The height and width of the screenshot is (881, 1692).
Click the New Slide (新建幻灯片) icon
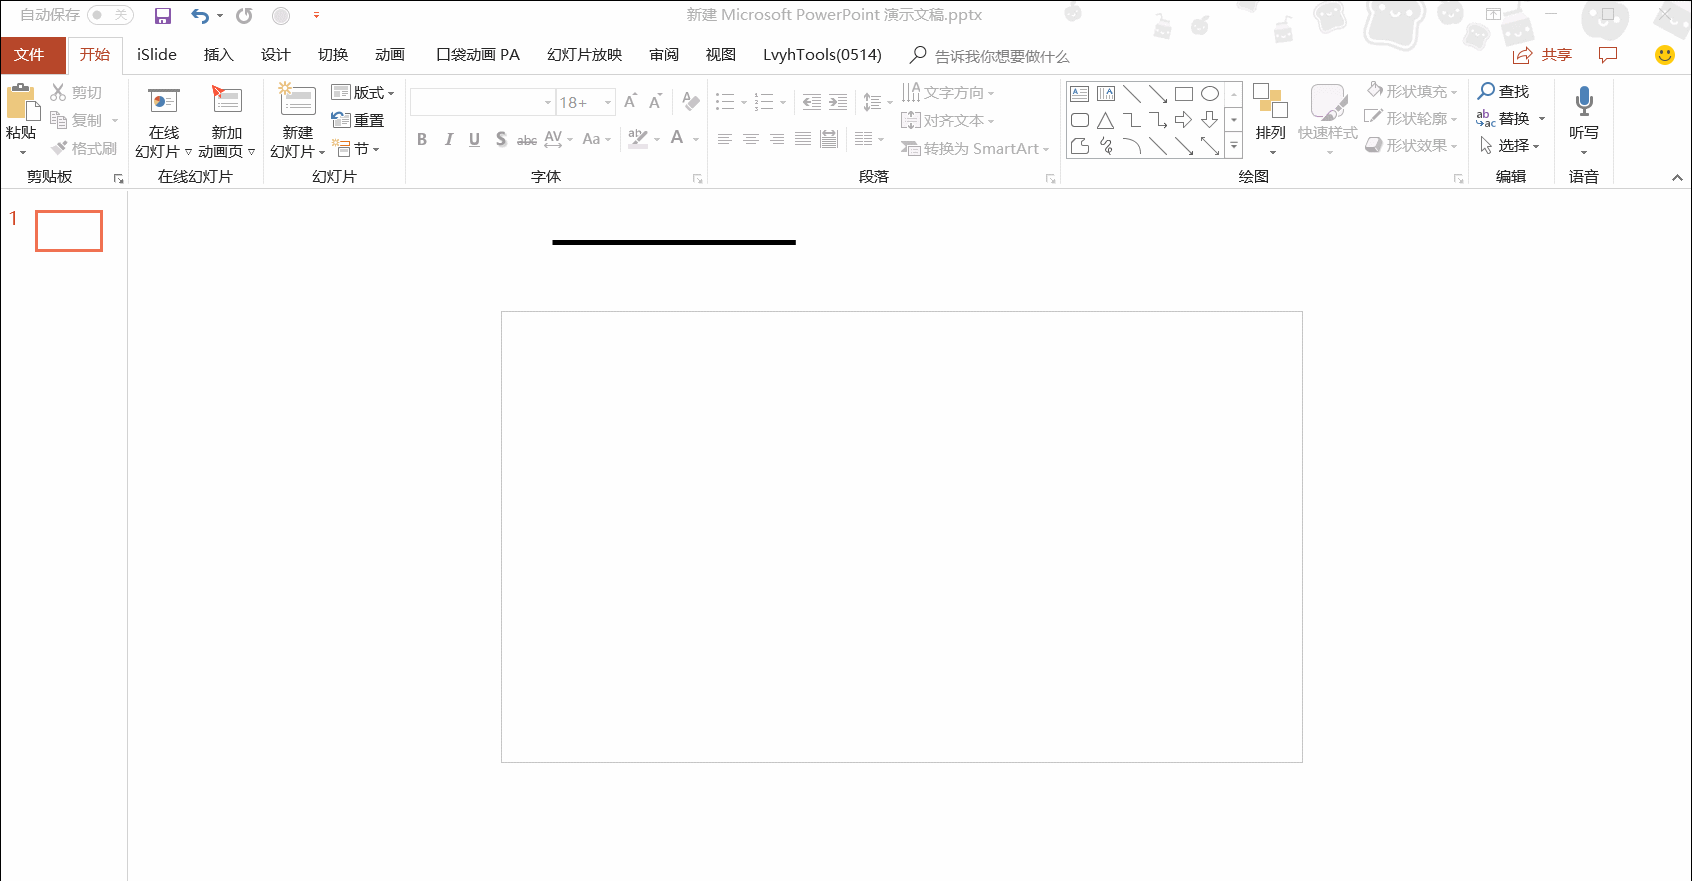(x=297, y=101)
